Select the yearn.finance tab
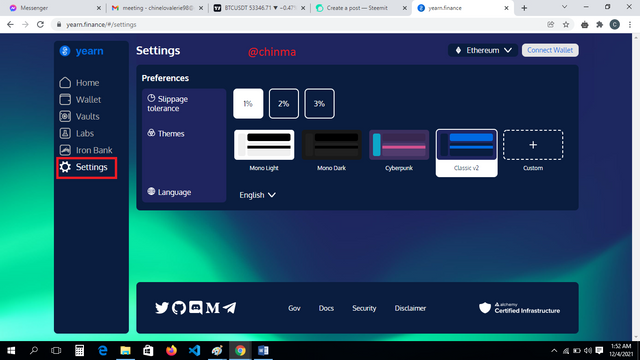 (x=463, y=8)
